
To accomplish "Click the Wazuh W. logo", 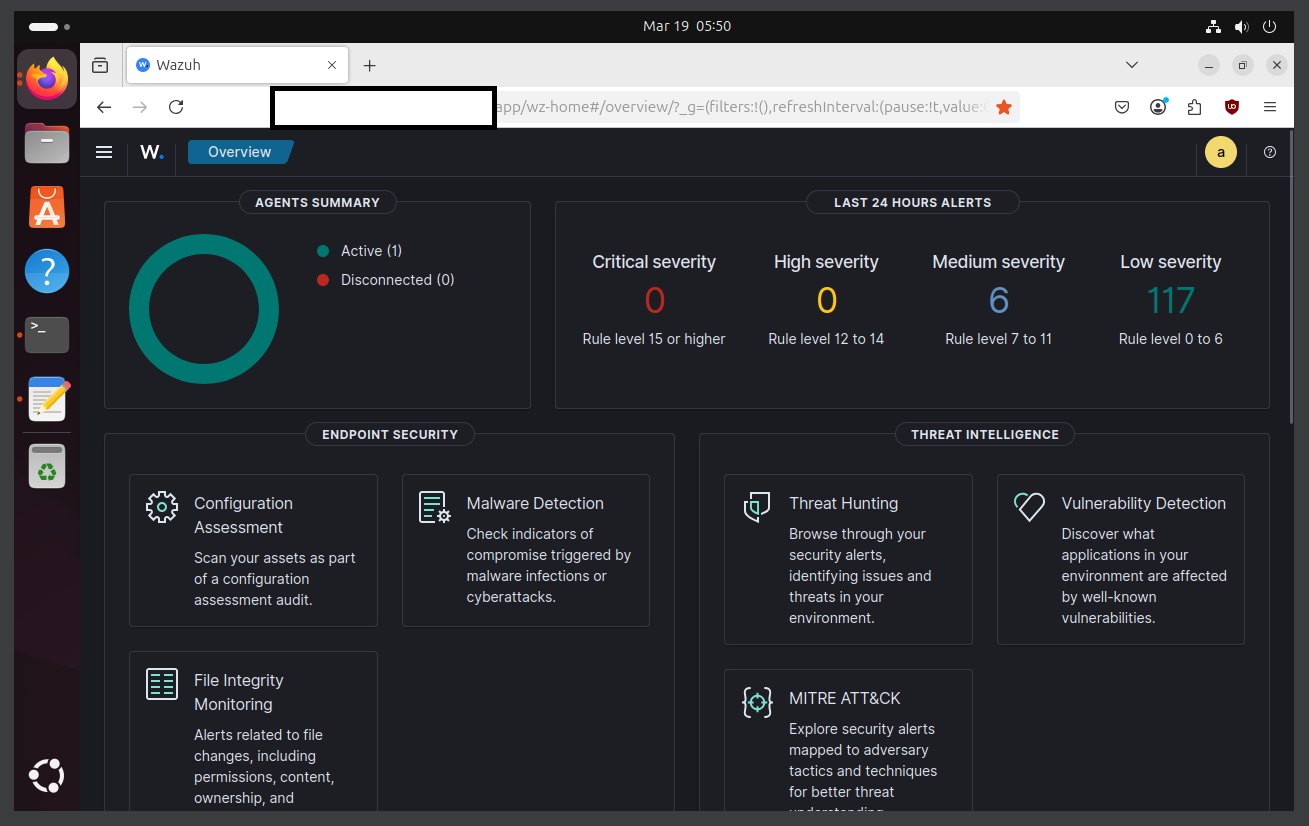I will (x=152, y=152).
